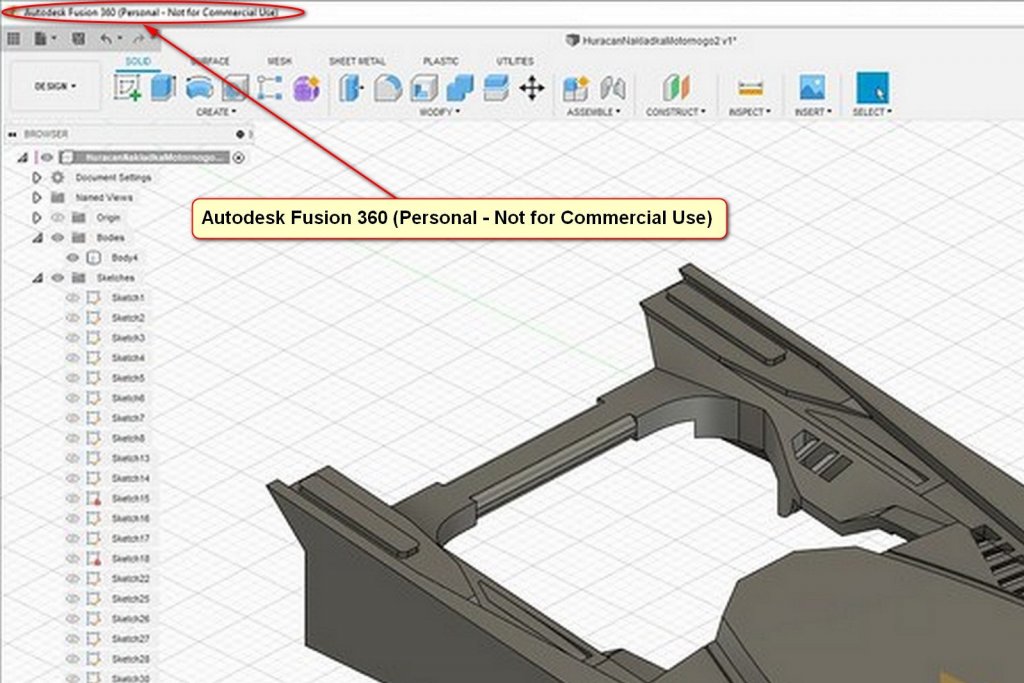The height and width of the screenshot is (683, 1024).
Task: Click the New Component icon above Assemble
Action: (575, 88)
